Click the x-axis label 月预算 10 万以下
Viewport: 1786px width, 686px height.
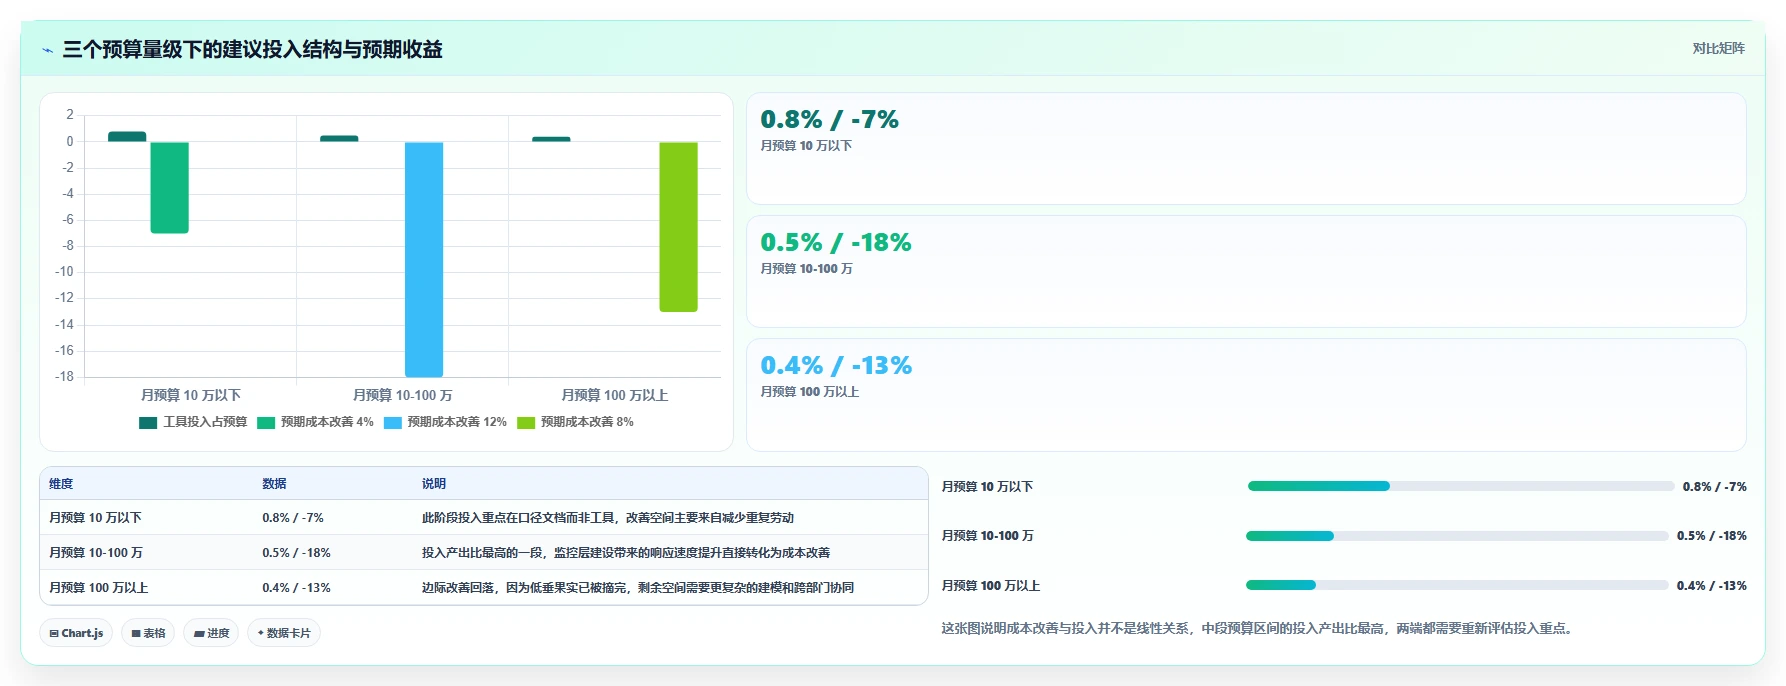[x=191, y=395]
